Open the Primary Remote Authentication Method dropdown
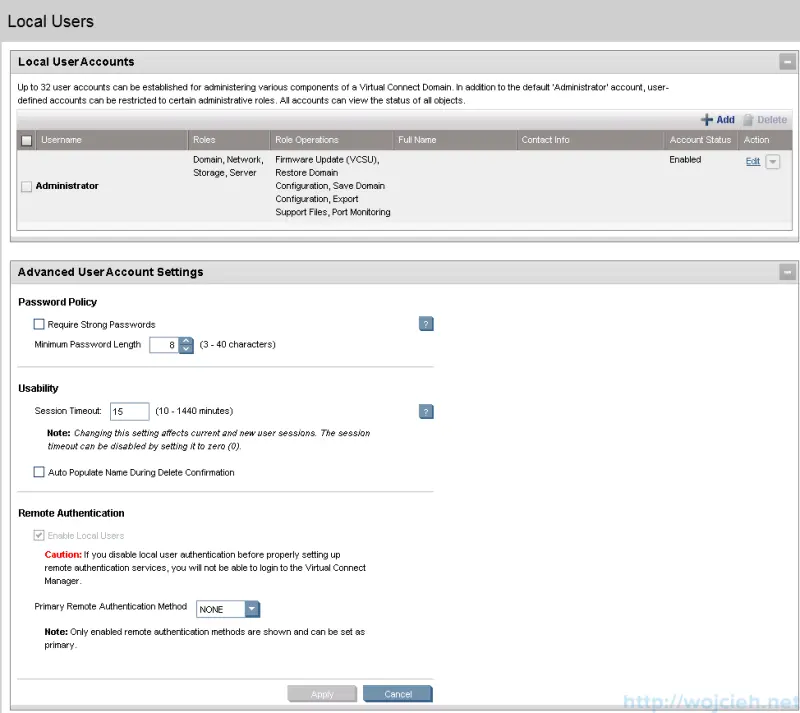This screenshot has width=800, height=713. coord(252,608)
